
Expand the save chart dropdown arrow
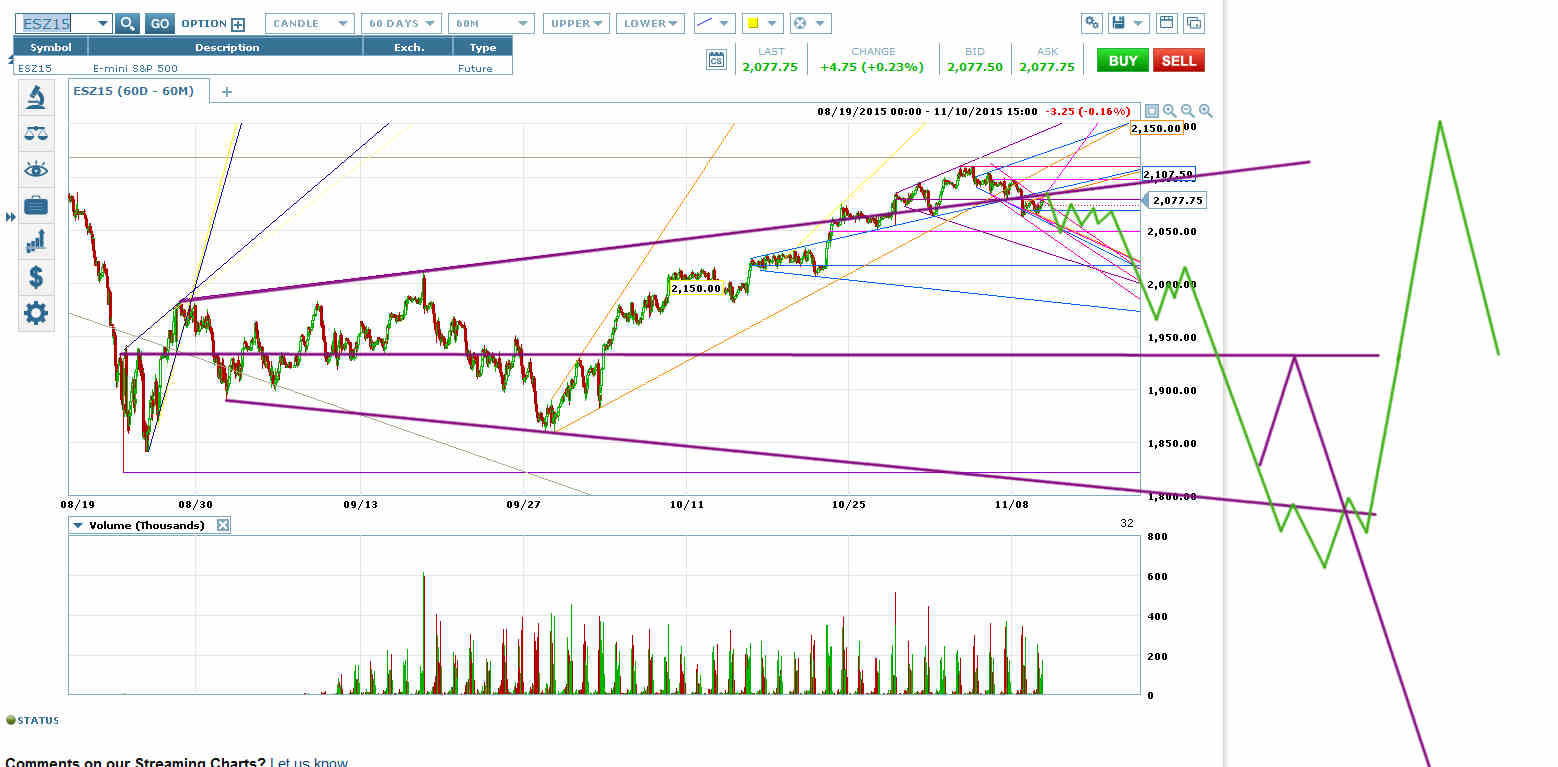[1140, 23]
